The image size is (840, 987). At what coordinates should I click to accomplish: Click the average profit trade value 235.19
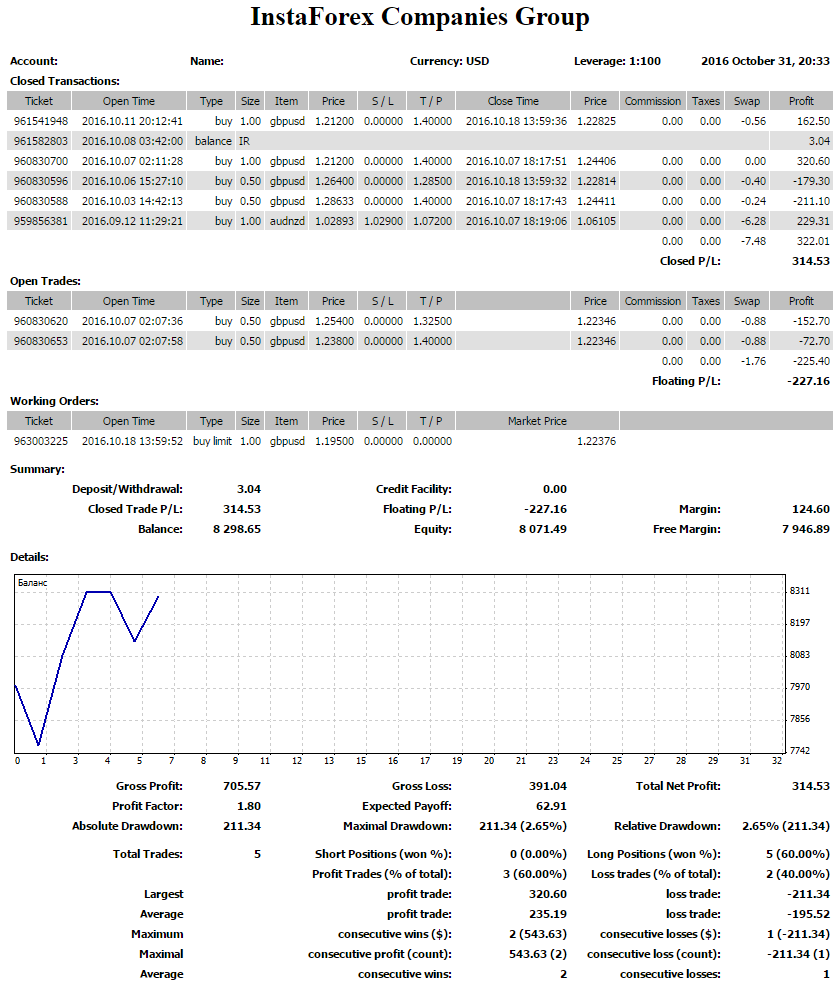pos(548,914)
